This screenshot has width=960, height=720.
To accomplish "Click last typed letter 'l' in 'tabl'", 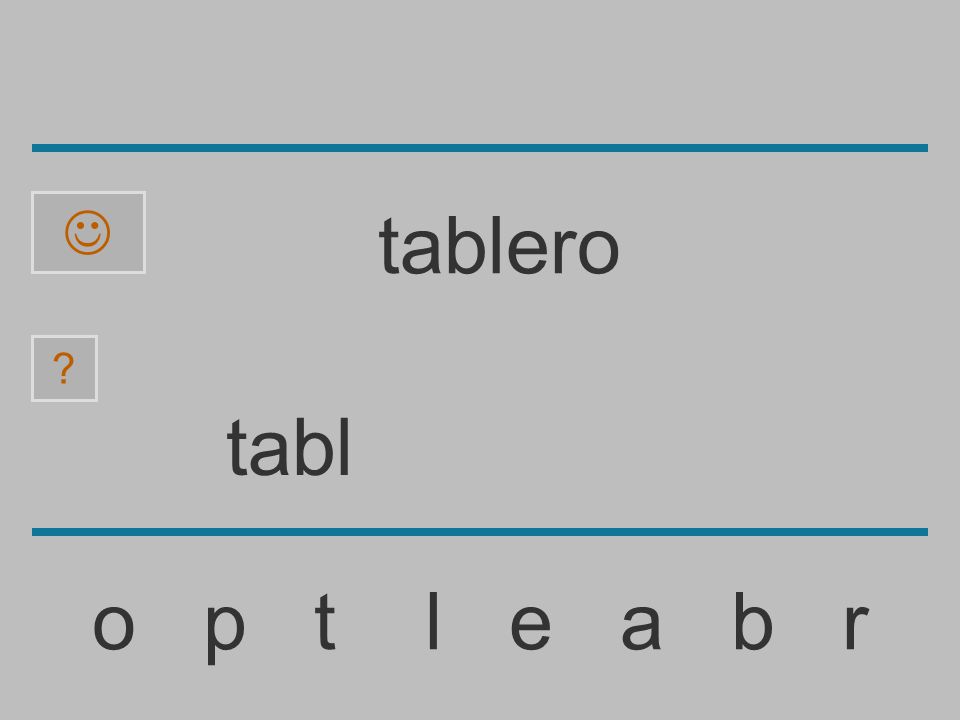I will tap(345, 446).
